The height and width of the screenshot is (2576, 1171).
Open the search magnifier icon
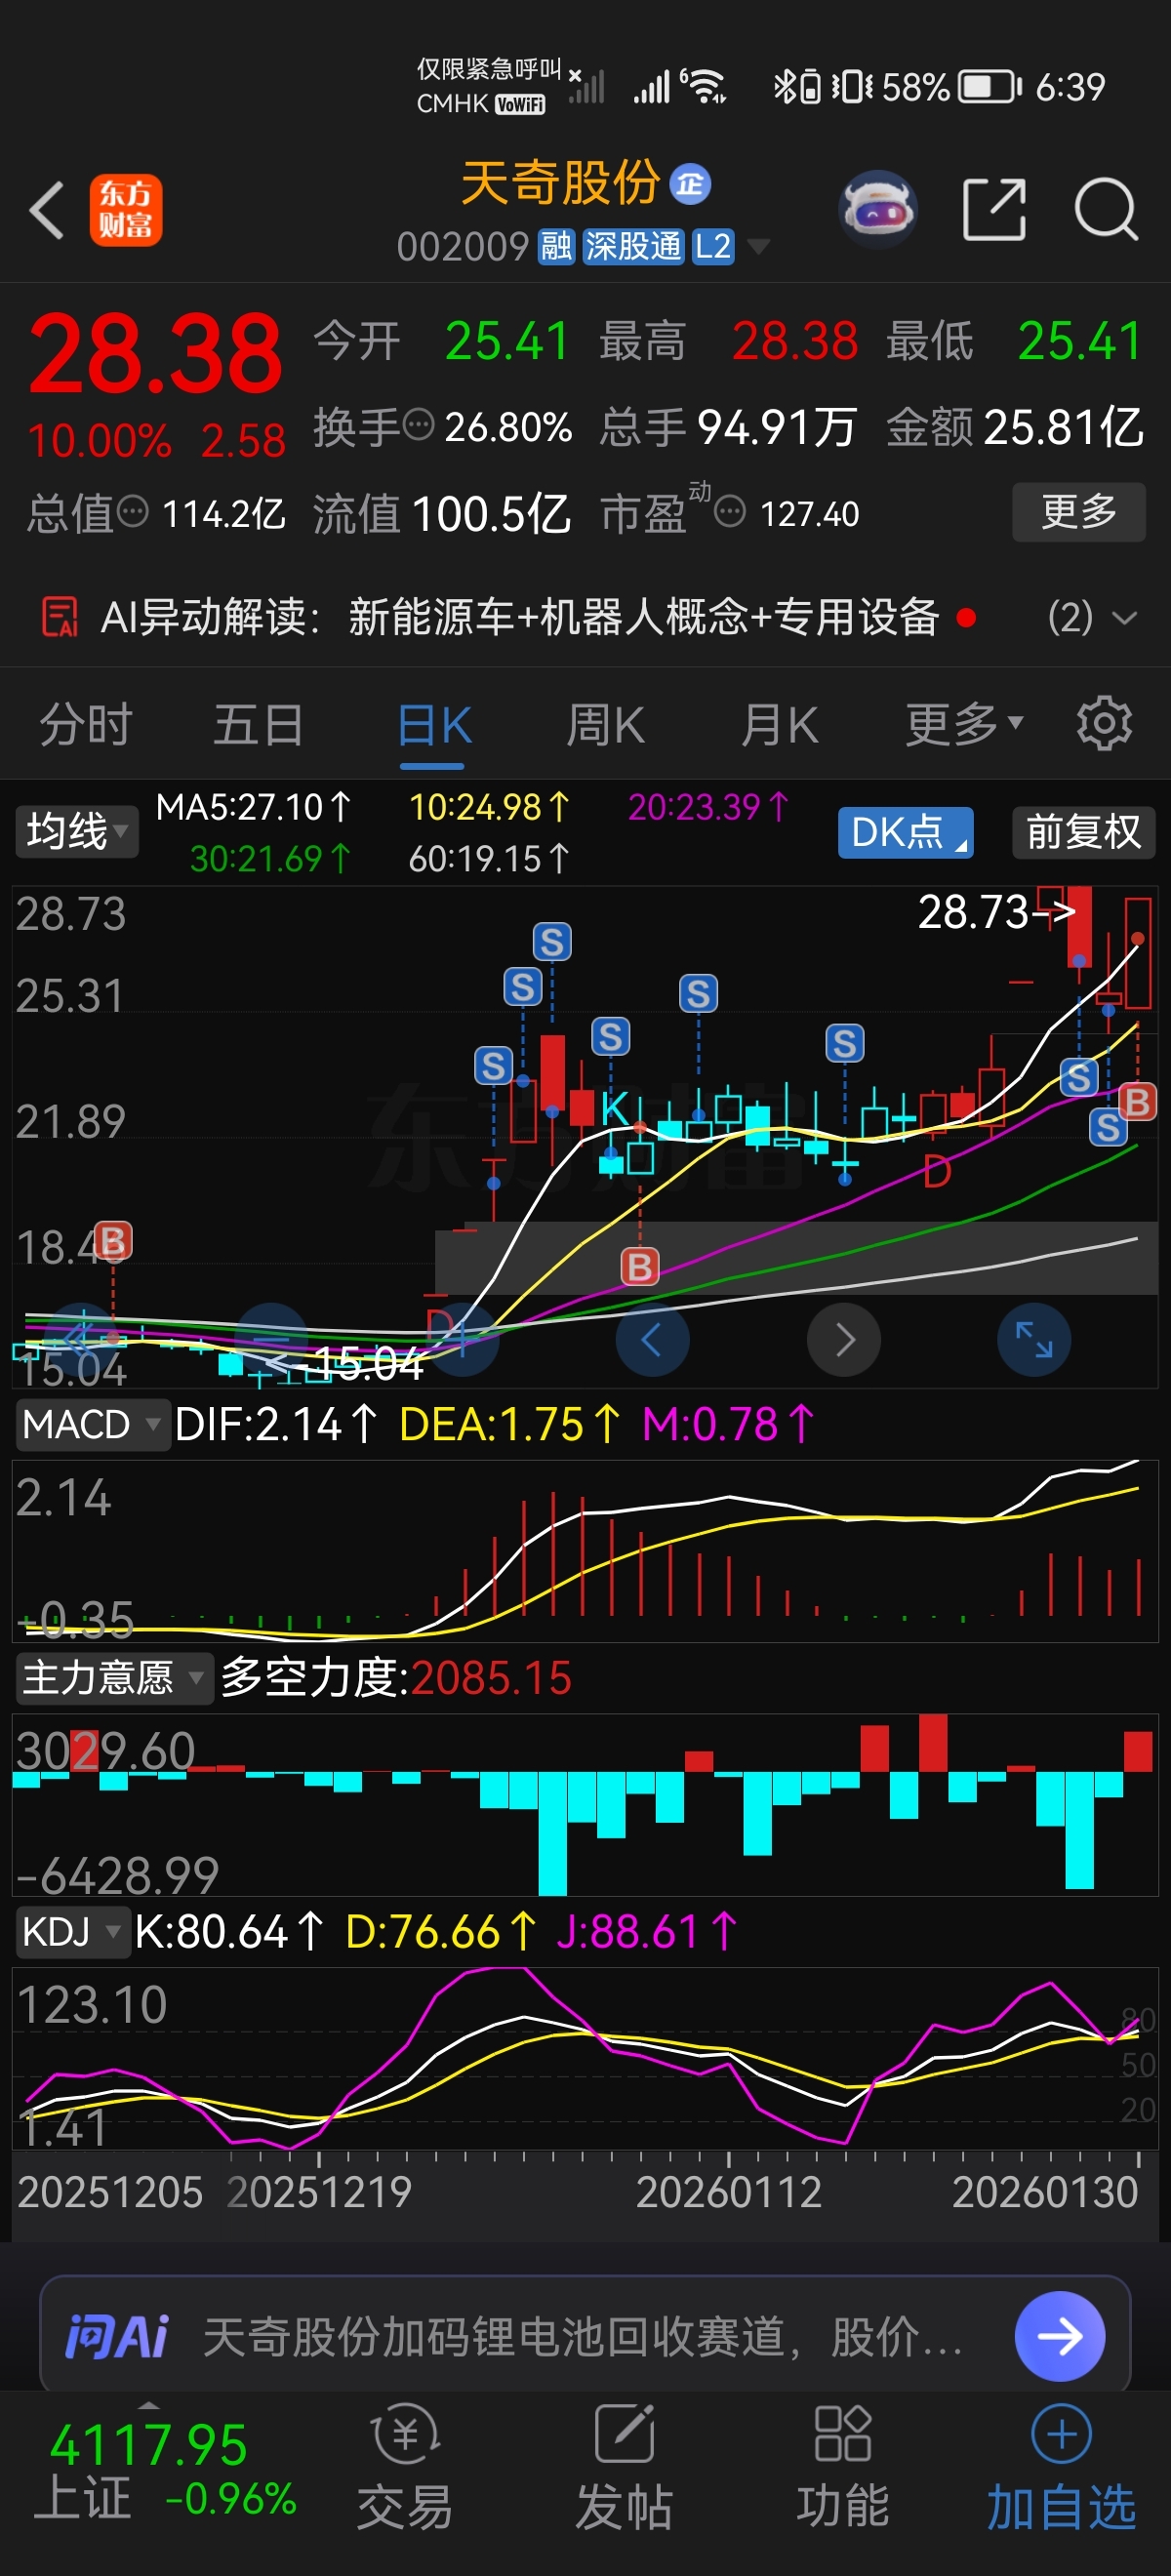point(1106,210)
